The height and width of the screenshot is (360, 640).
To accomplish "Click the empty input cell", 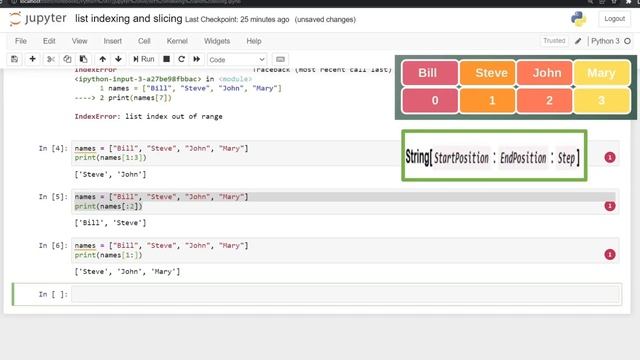I will (345, 294).
